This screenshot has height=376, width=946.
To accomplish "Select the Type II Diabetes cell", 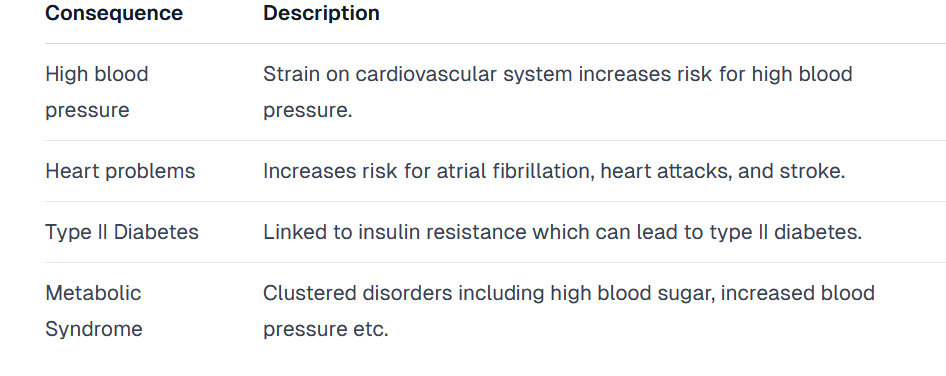I will coord(122,232).
